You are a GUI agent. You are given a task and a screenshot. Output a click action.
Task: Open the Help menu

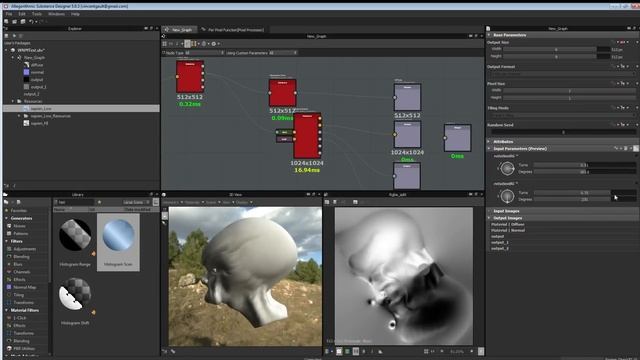tap(76, 14)
